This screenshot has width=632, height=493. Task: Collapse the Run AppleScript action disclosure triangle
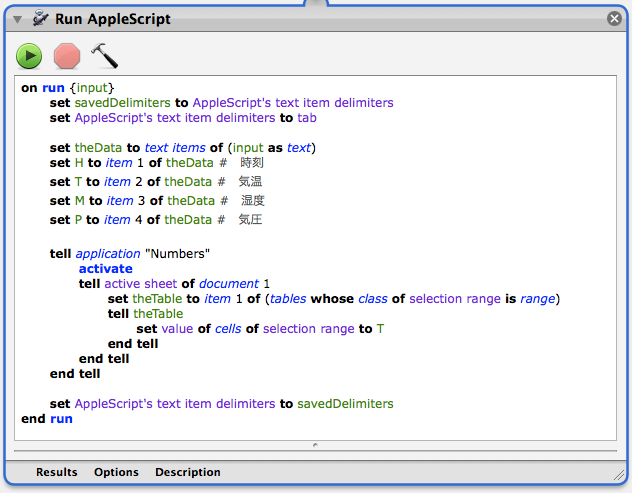coord(17,19)
